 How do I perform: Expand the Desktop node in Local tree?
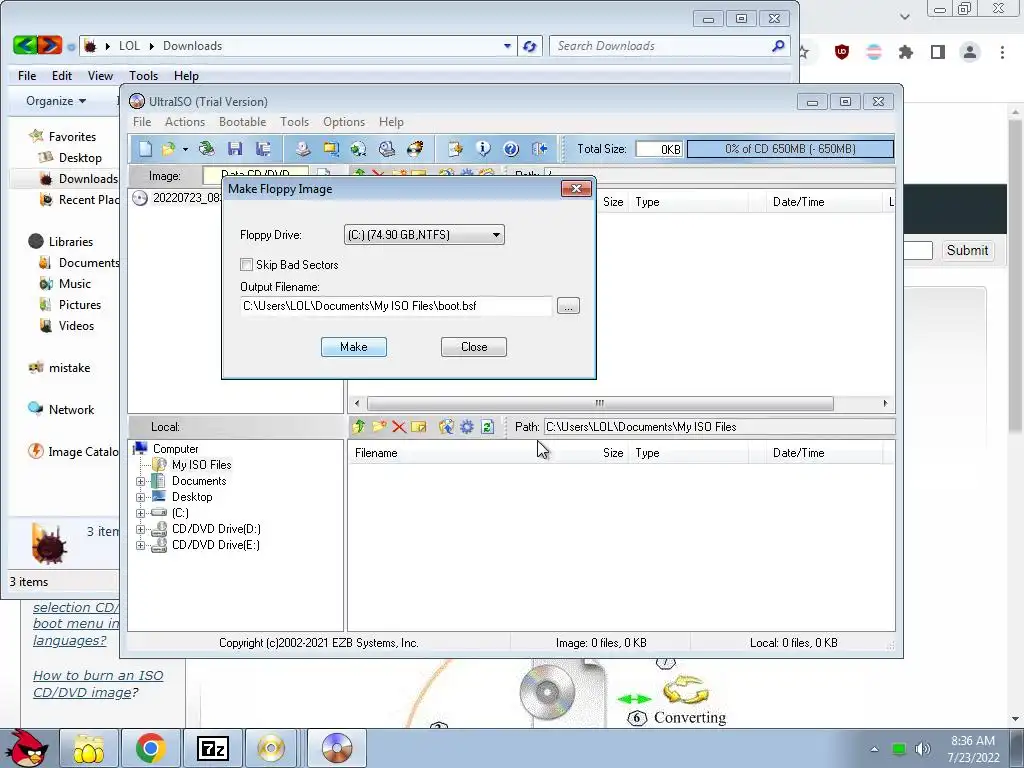pyautogui.click(x=140, y=498)
